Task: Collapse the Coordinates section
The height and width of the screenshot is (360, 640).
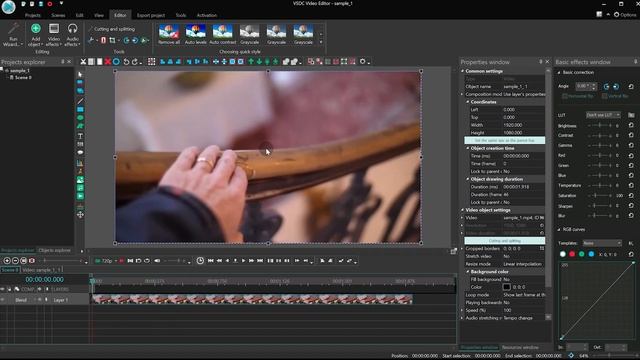Action: (x=468, y=102)
